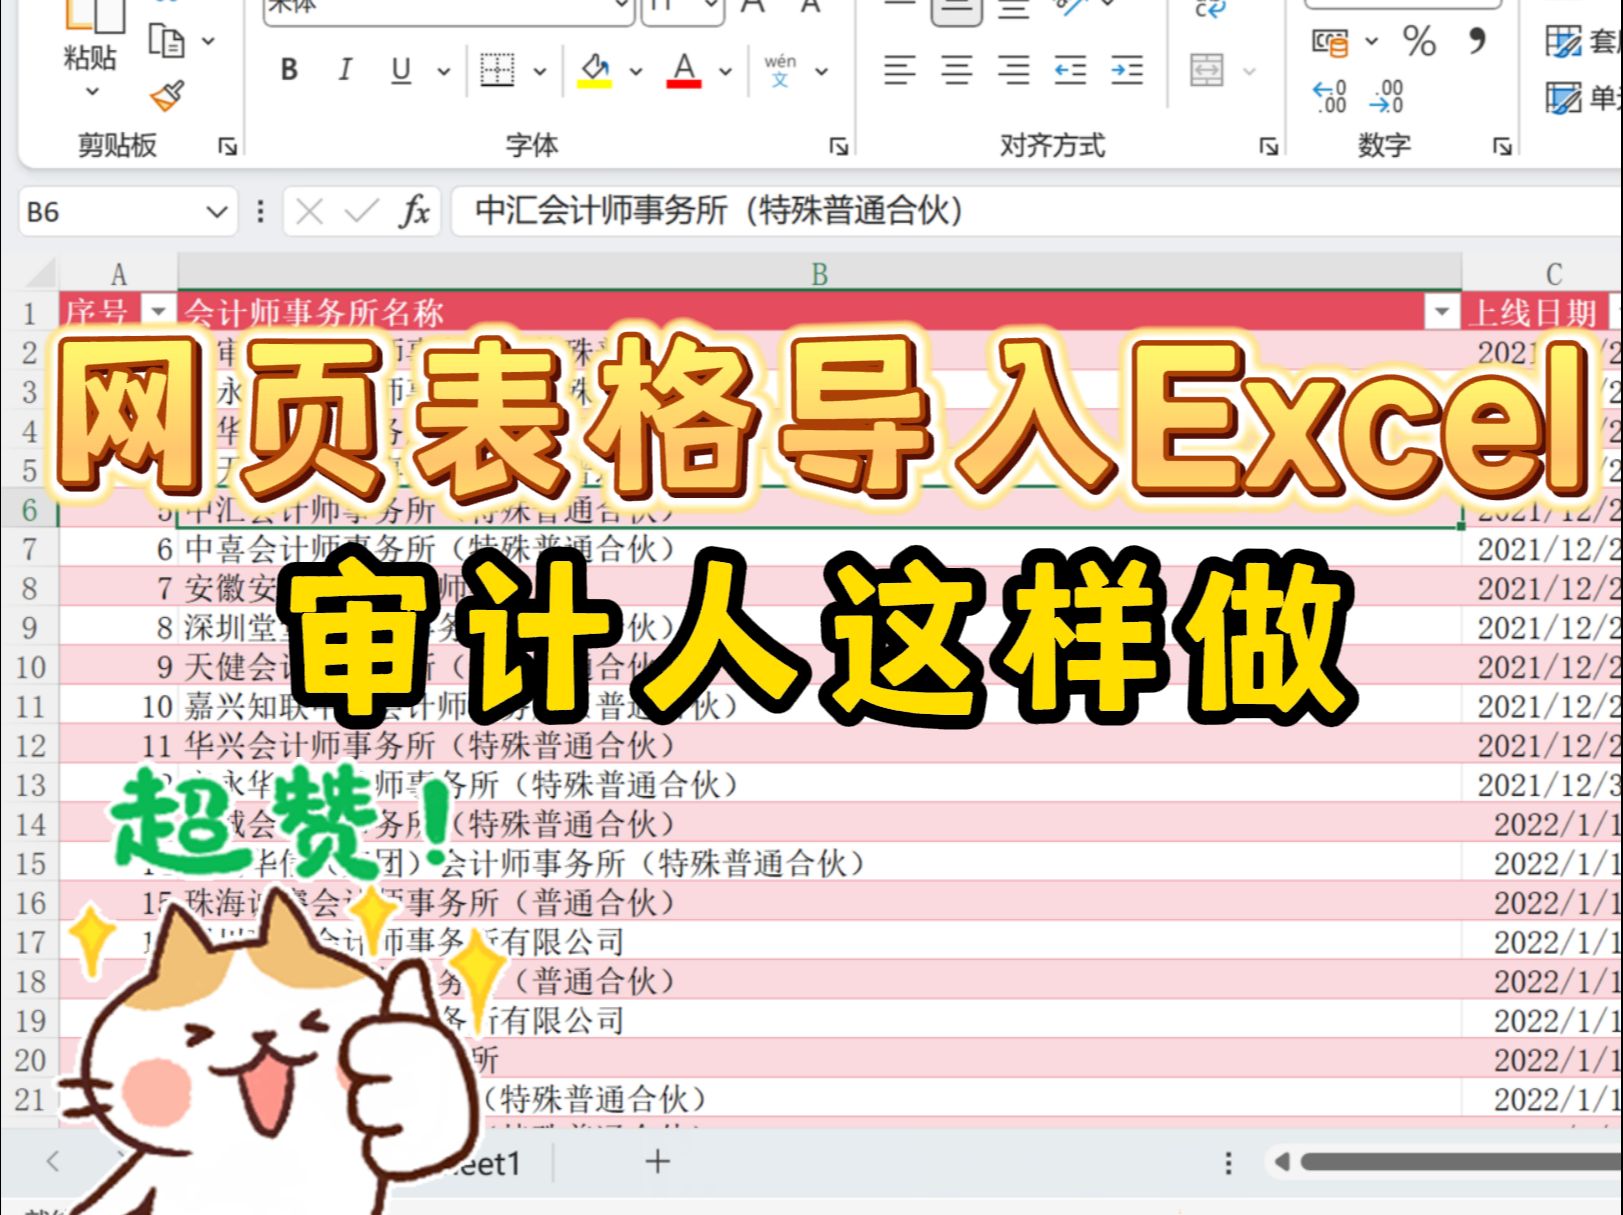This screenshot has height=1215, width=1623.
Task: Decrease decimal places
Action: [1387, 96]
